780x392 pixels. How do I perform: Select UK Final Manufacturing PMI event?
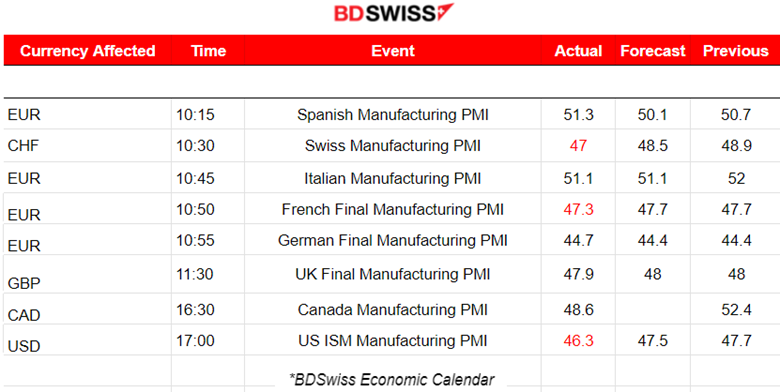pyautogui.click(x=393, y=274)
